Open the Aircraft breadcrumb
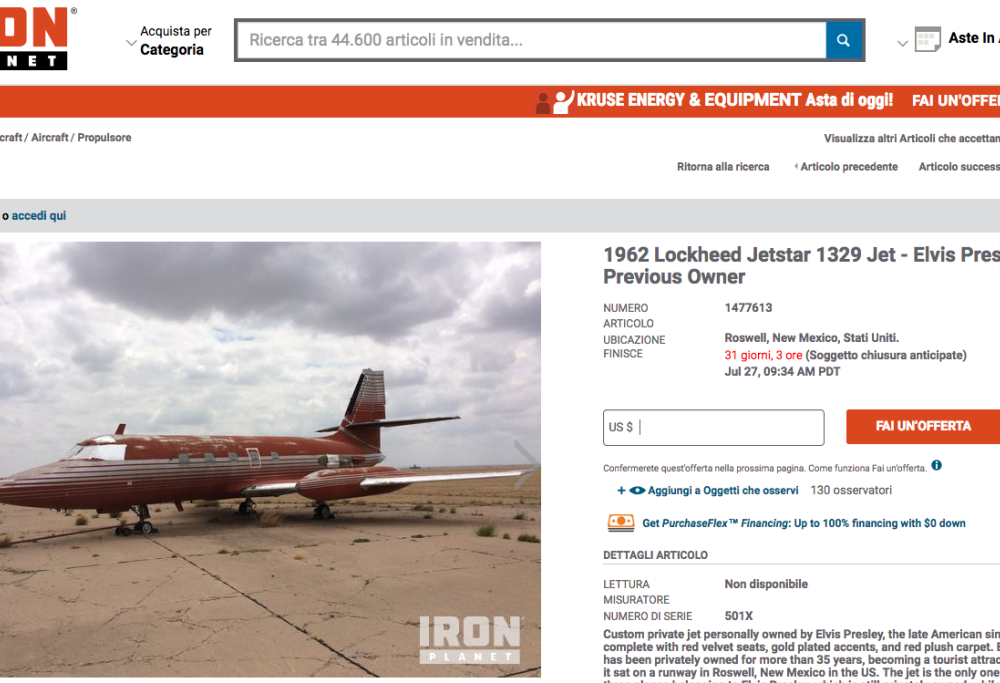 click(50, 137)
